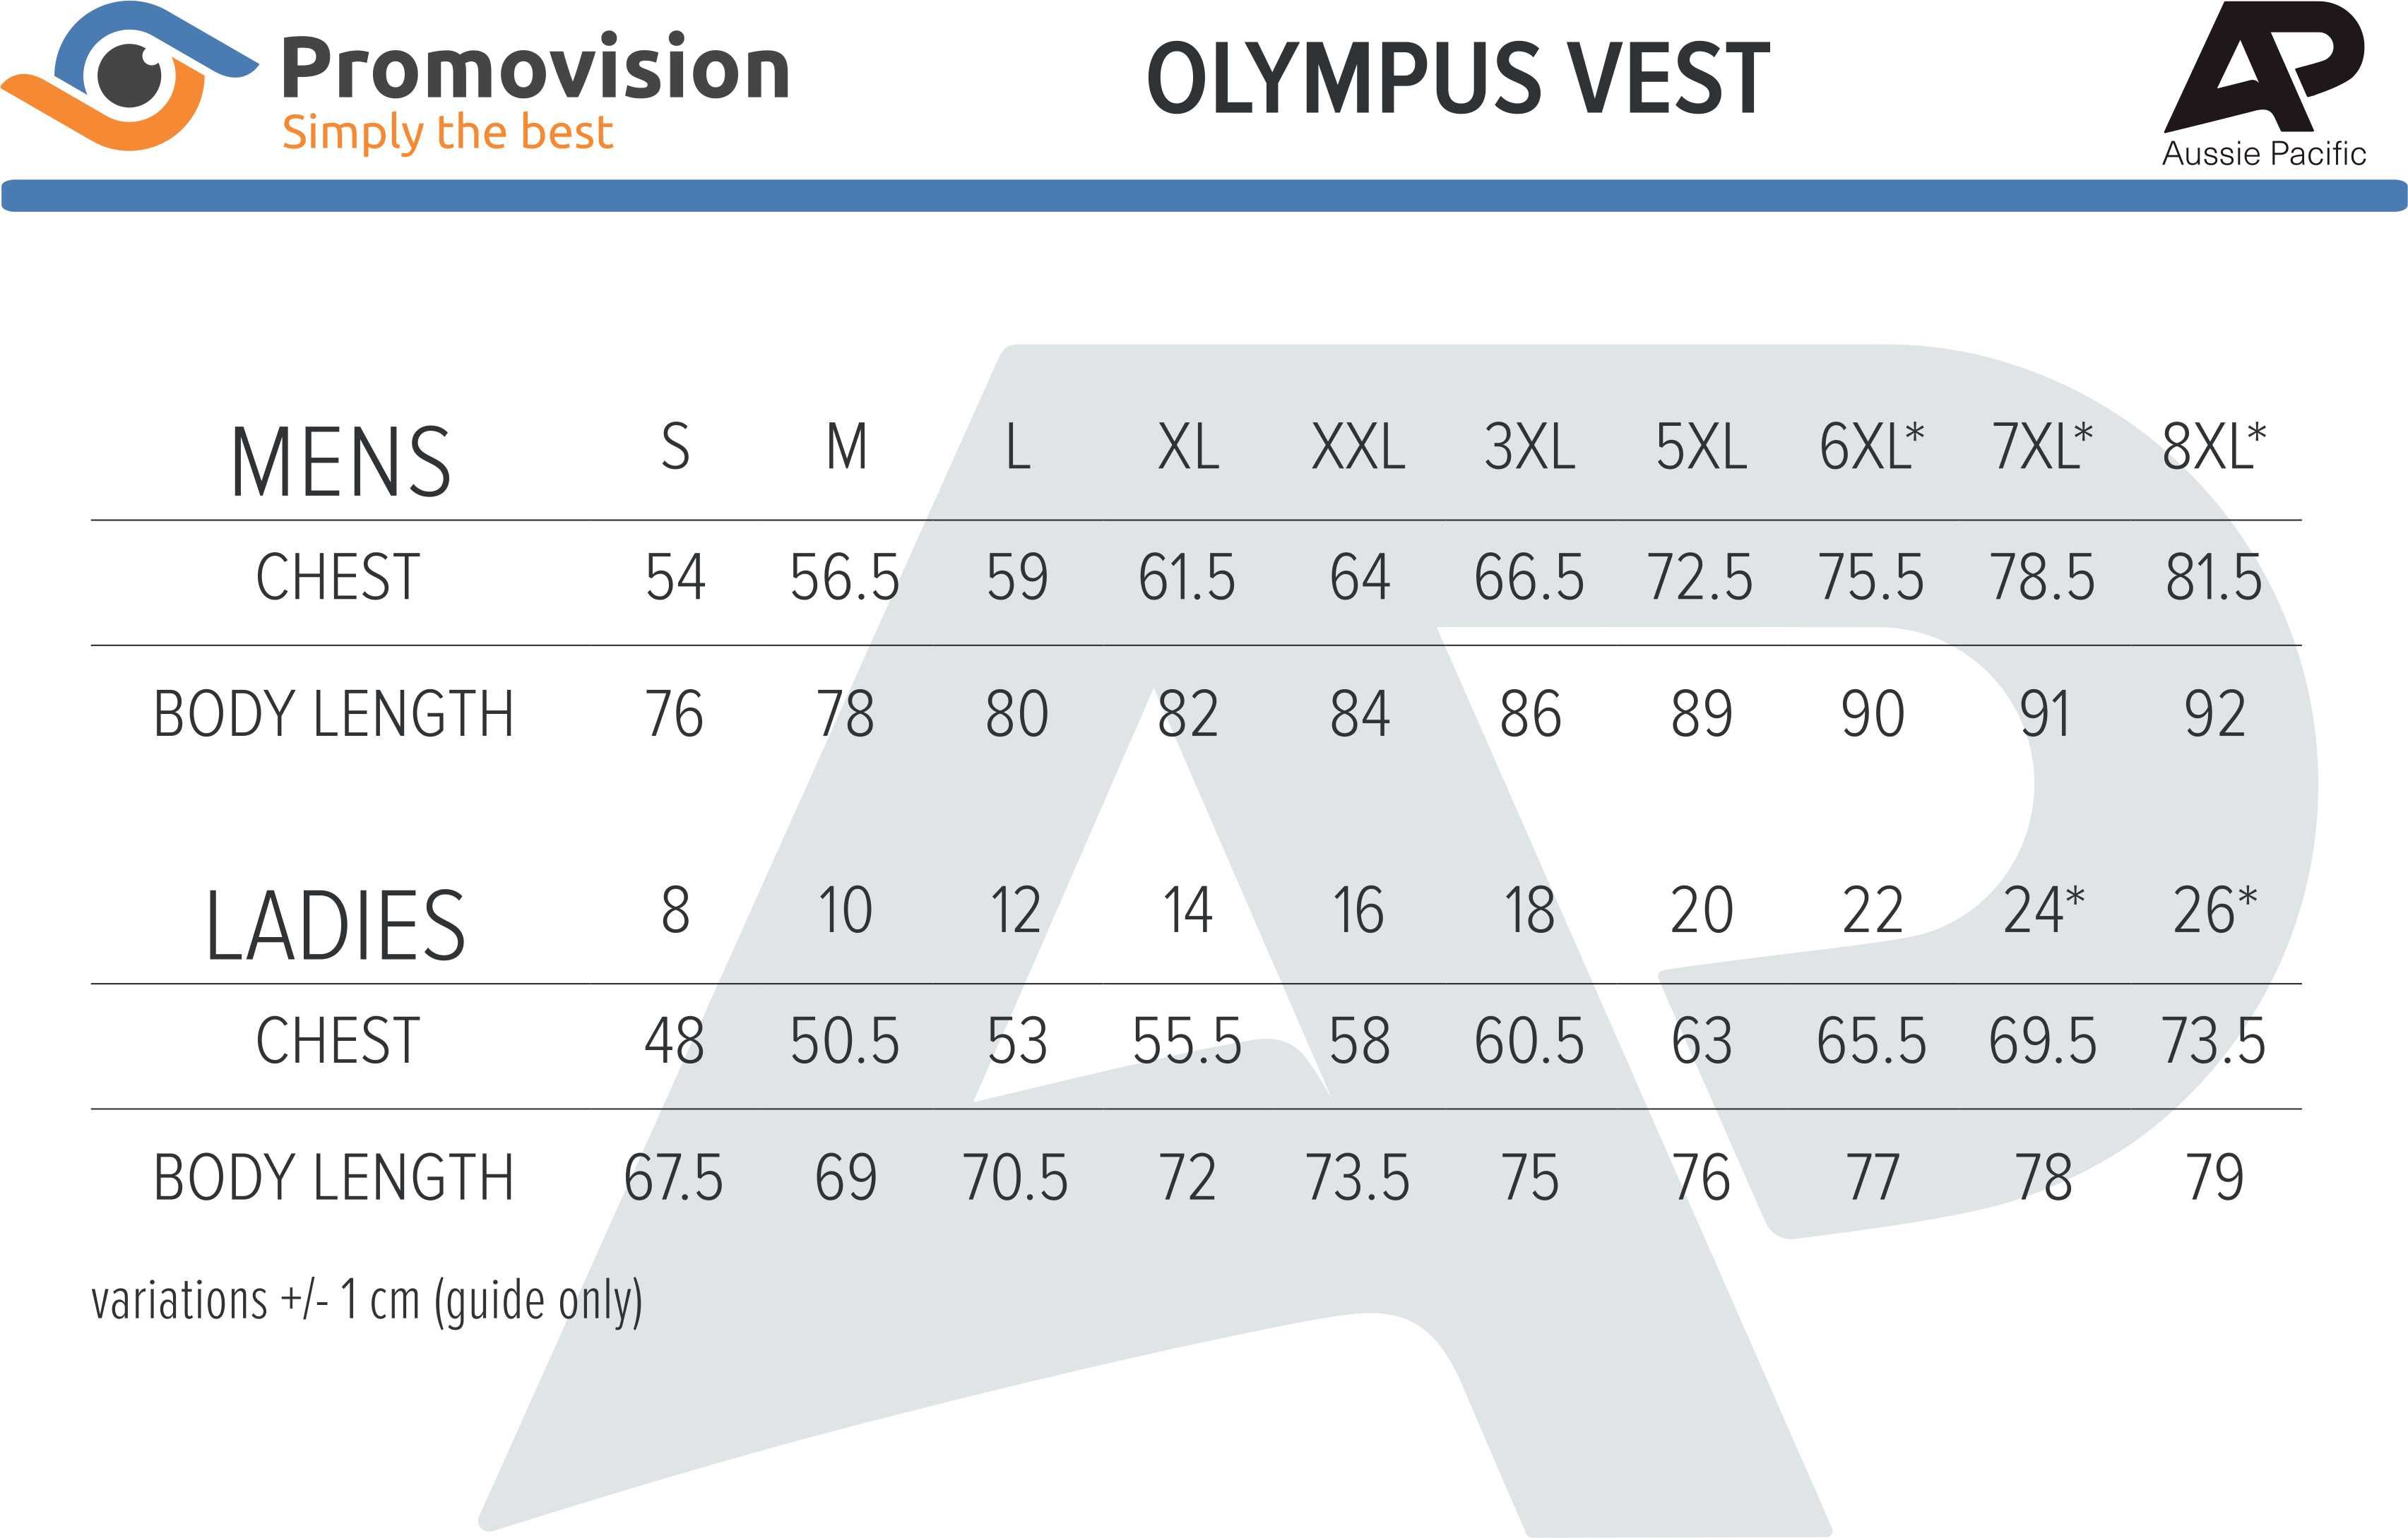Click the ladies CHEST row label
Image resolution: width=2408 pixels, height=1538 pixels.
(x=337, y=1041)
